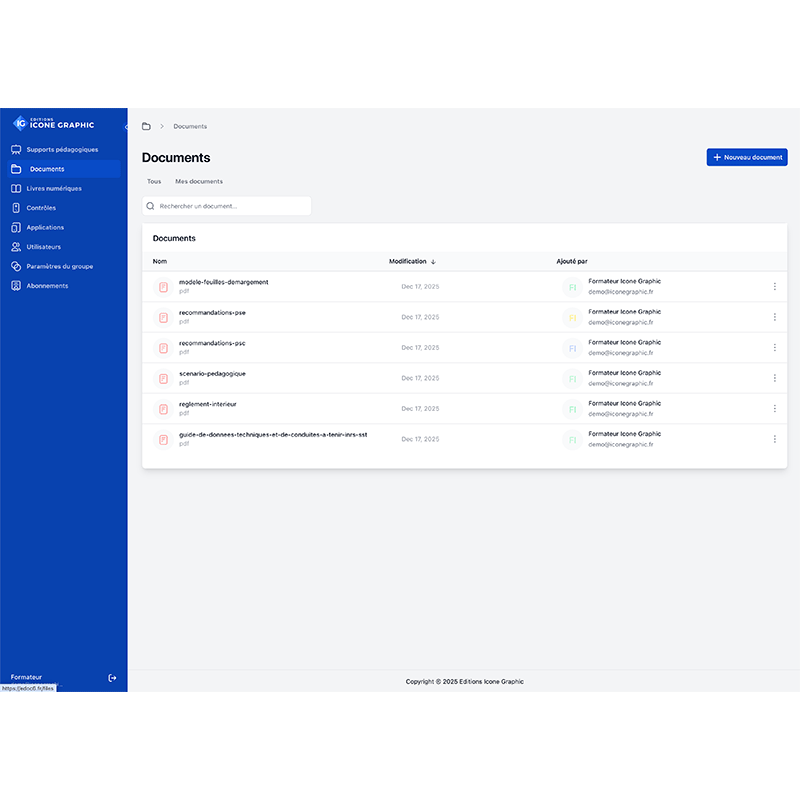Image resolution: width=800 pixels, height=800 pixels.
Task: Click the Formateur user name in the sidebar
Action: [x=26, y=677]
